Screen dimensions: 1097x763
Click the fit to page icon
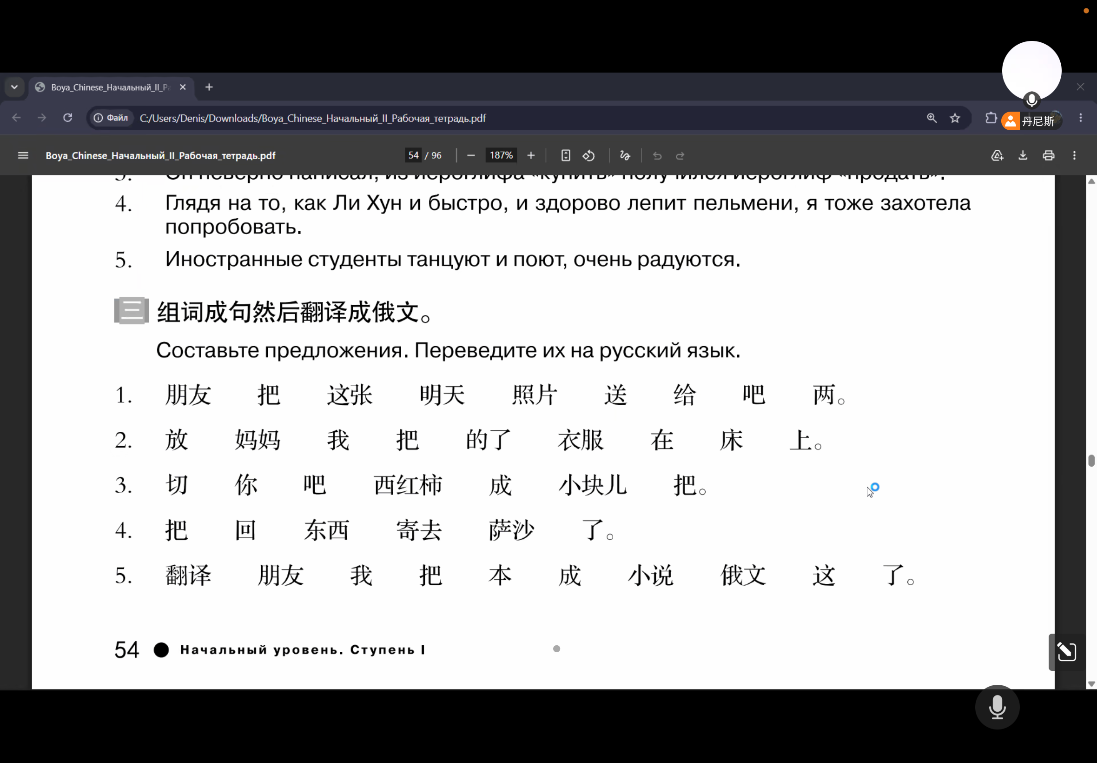pos(566,155)
